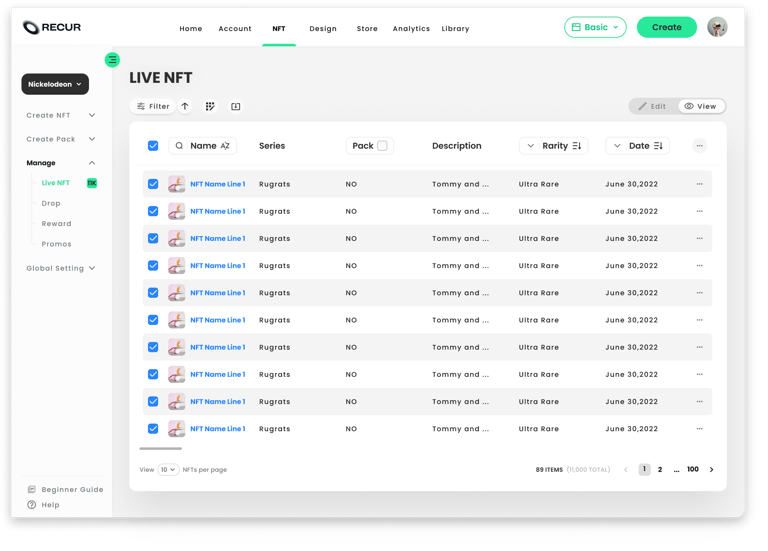
Task: Uncheck the first NFT row checkbox
Action: pos(153,184)
